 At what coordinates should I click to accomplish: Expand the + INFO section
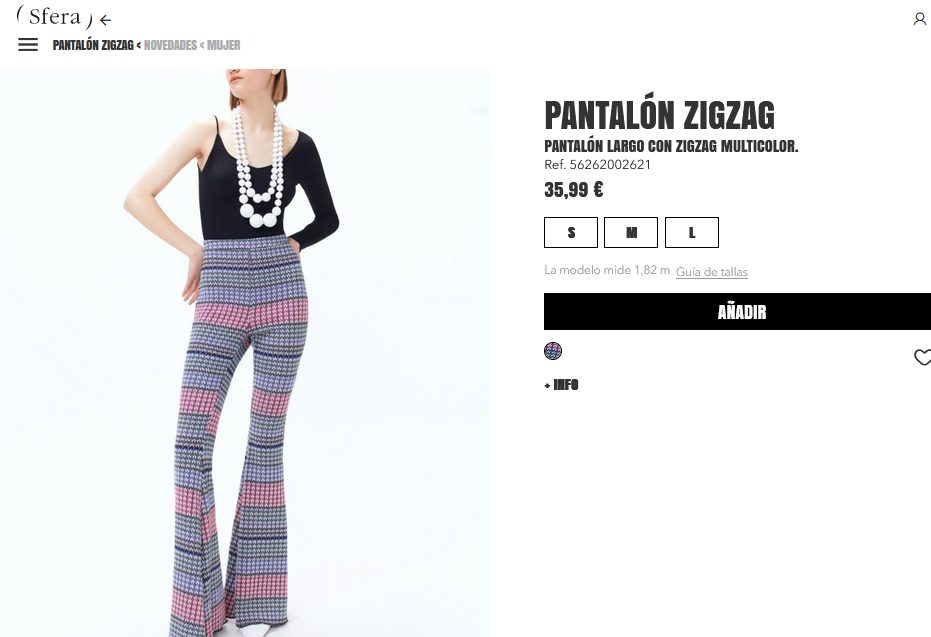561,385
